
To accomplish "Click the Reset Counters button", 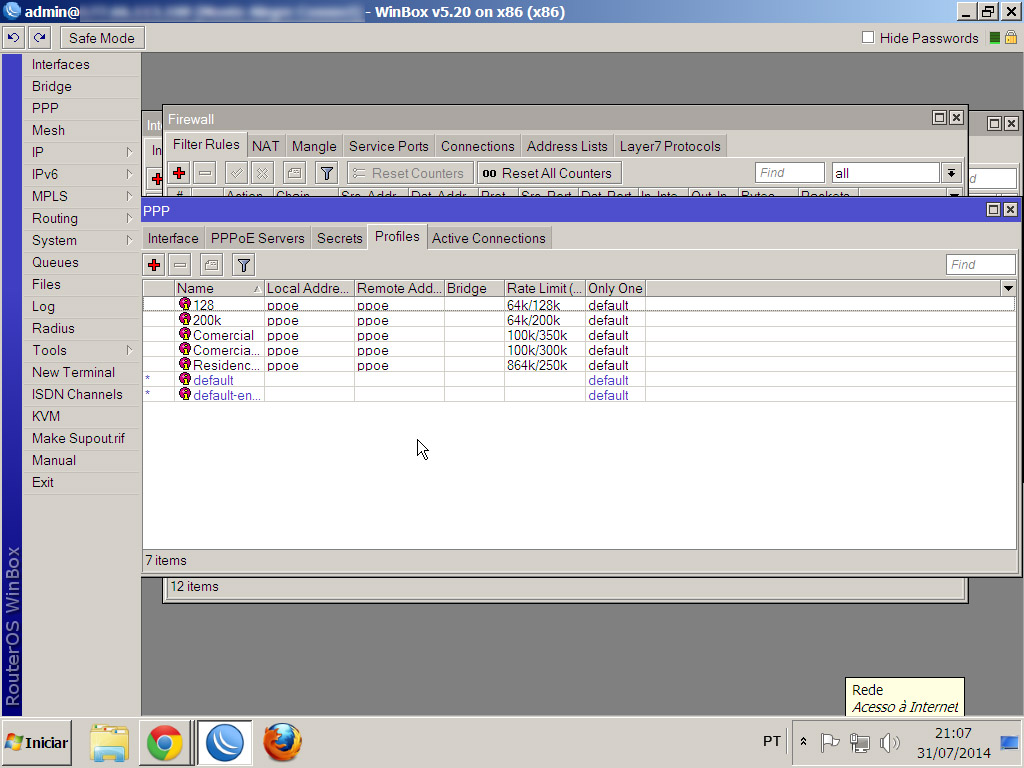I will (x=409, y=173).
